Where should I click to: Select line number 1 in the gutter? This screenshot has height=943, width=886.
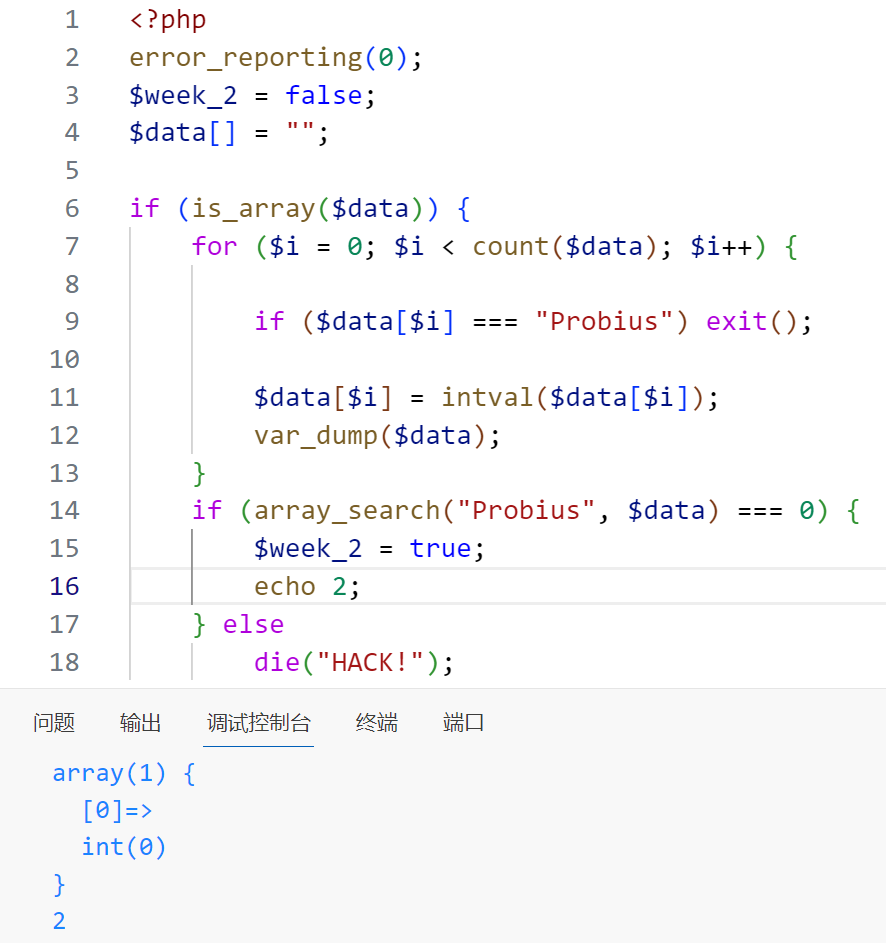point(70,19)
